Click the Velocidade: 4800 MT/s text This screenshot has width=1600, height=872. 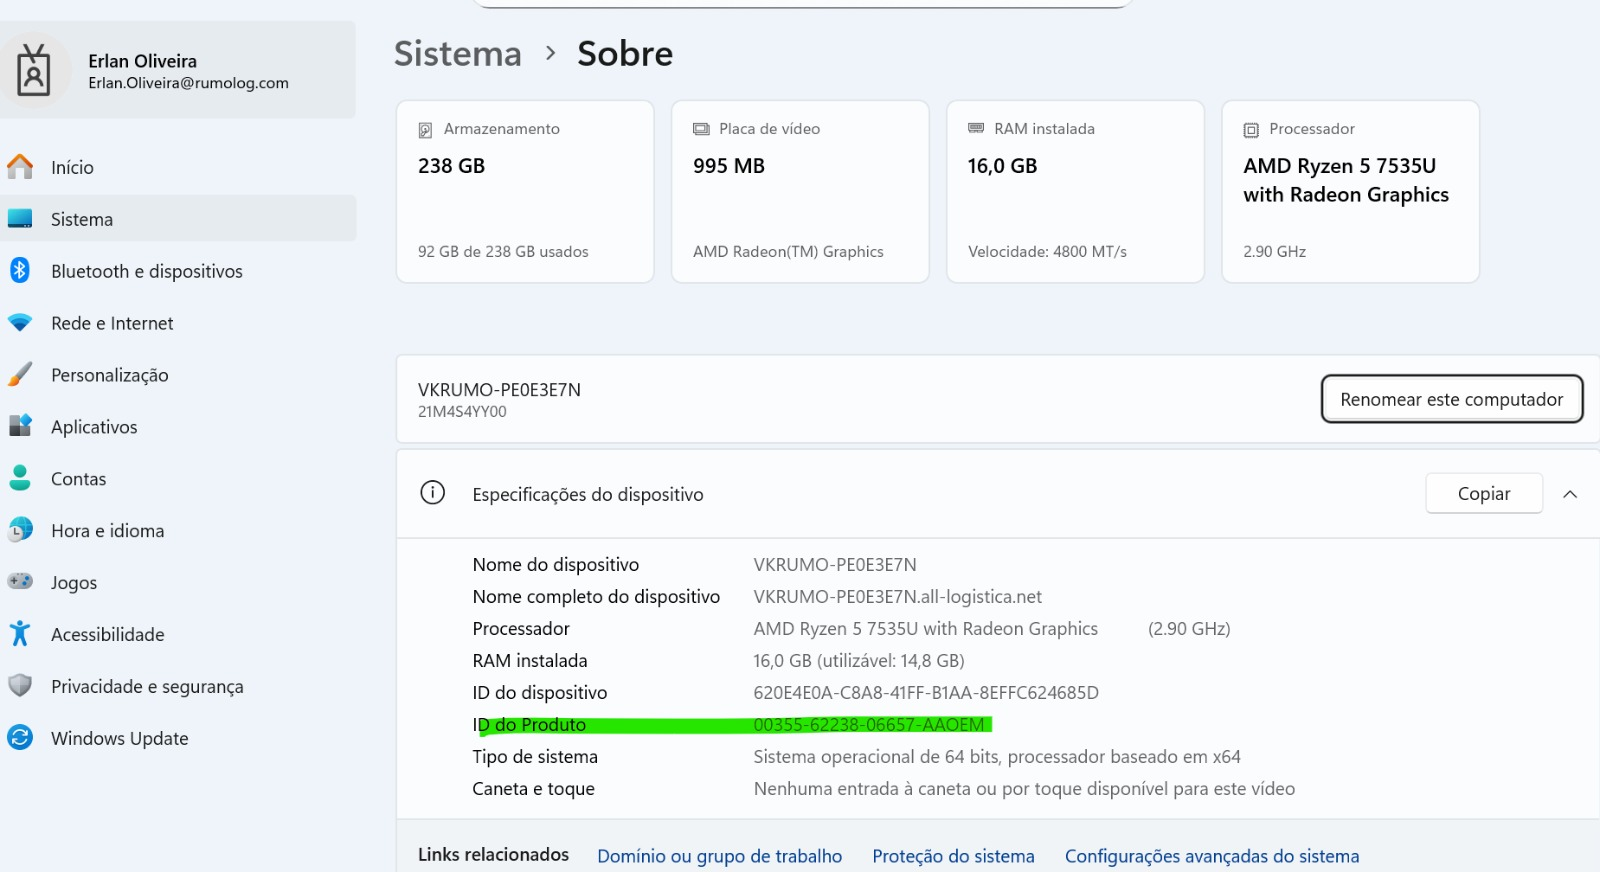[1047, 252]
